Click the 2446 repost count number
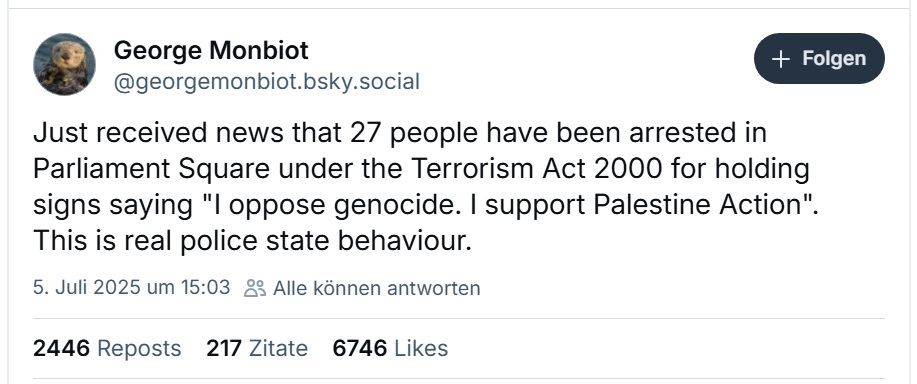This screenshot has width=917, height=384. [61, 348]
